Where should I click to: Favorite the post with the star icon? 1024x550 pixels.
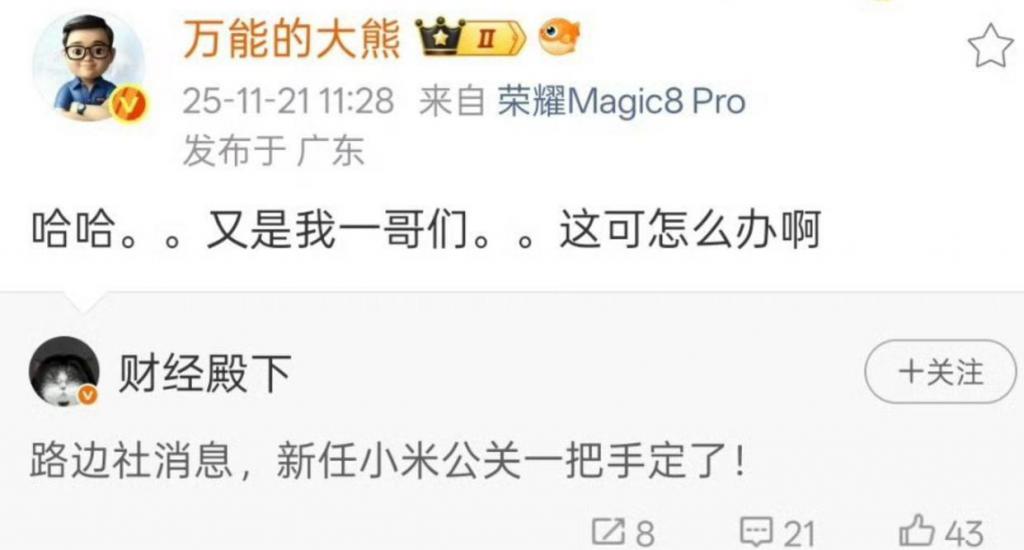point(991,46)
